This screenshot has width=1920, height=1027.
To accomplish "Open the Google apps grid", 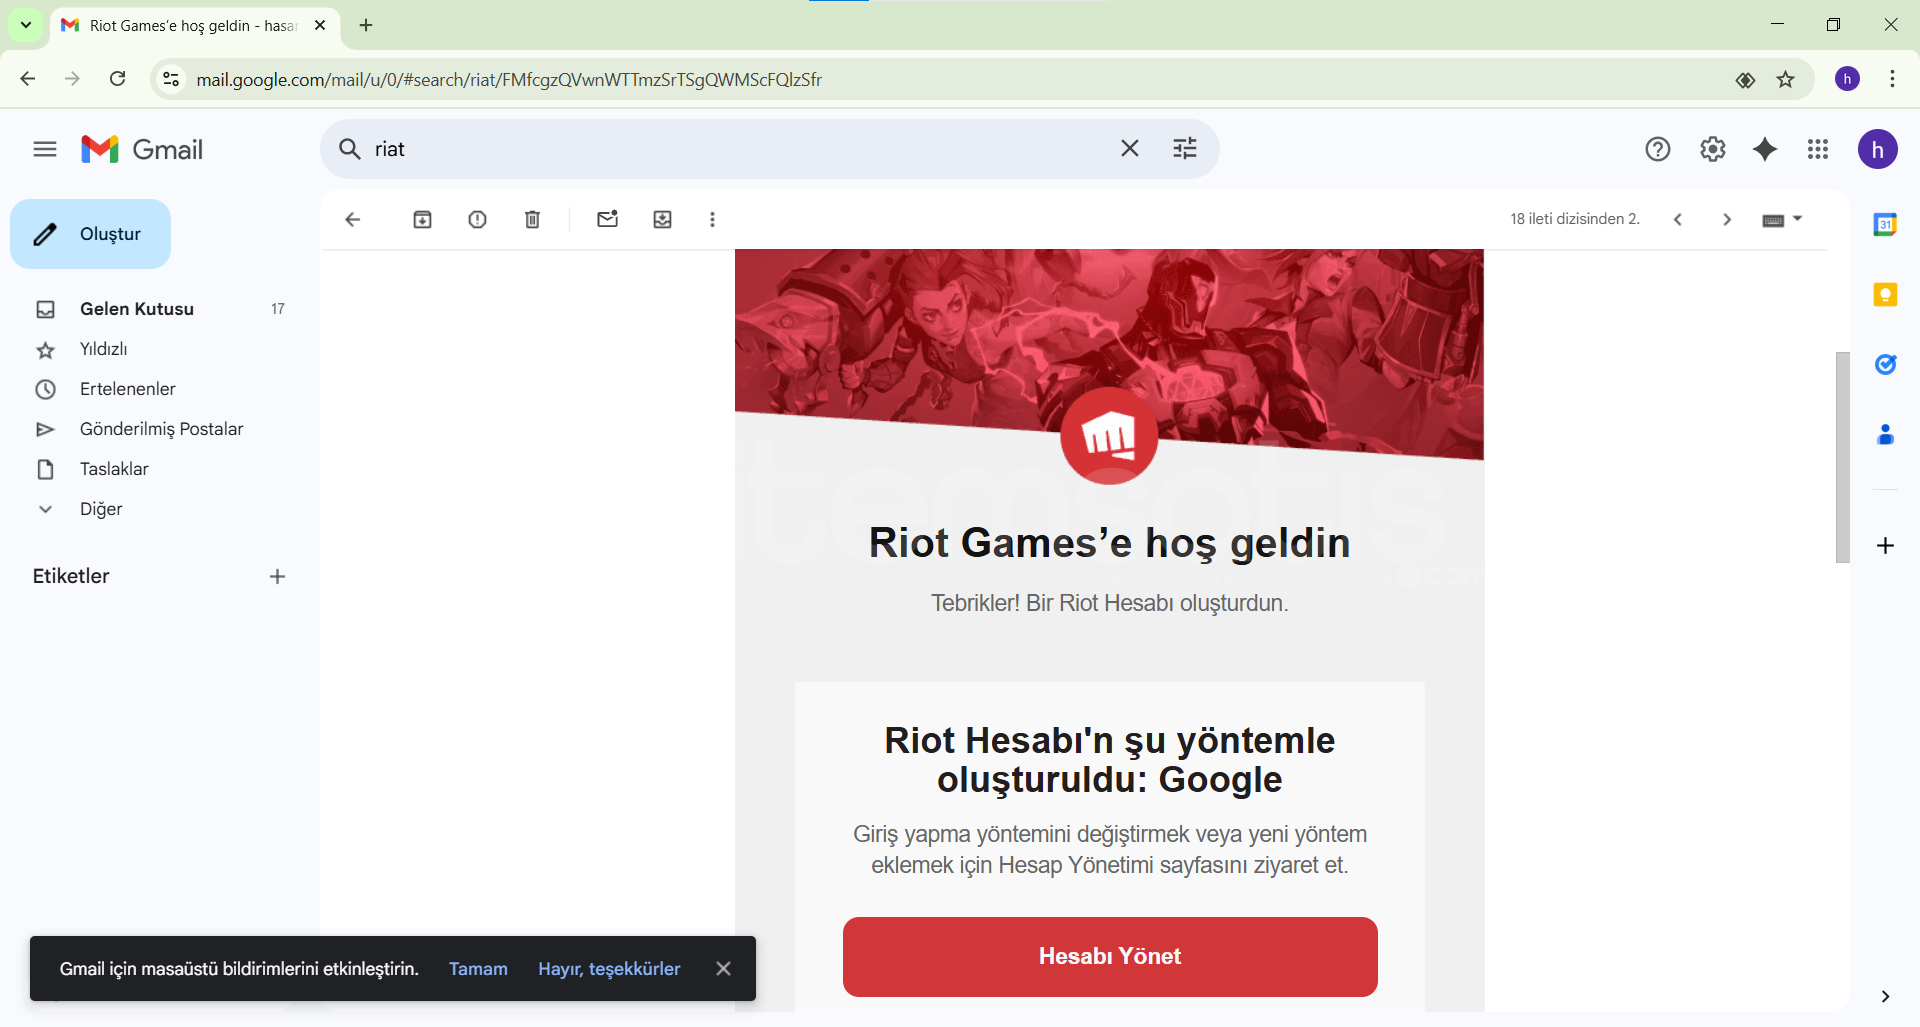I will pyautogui.click(x=1818, y=149).
